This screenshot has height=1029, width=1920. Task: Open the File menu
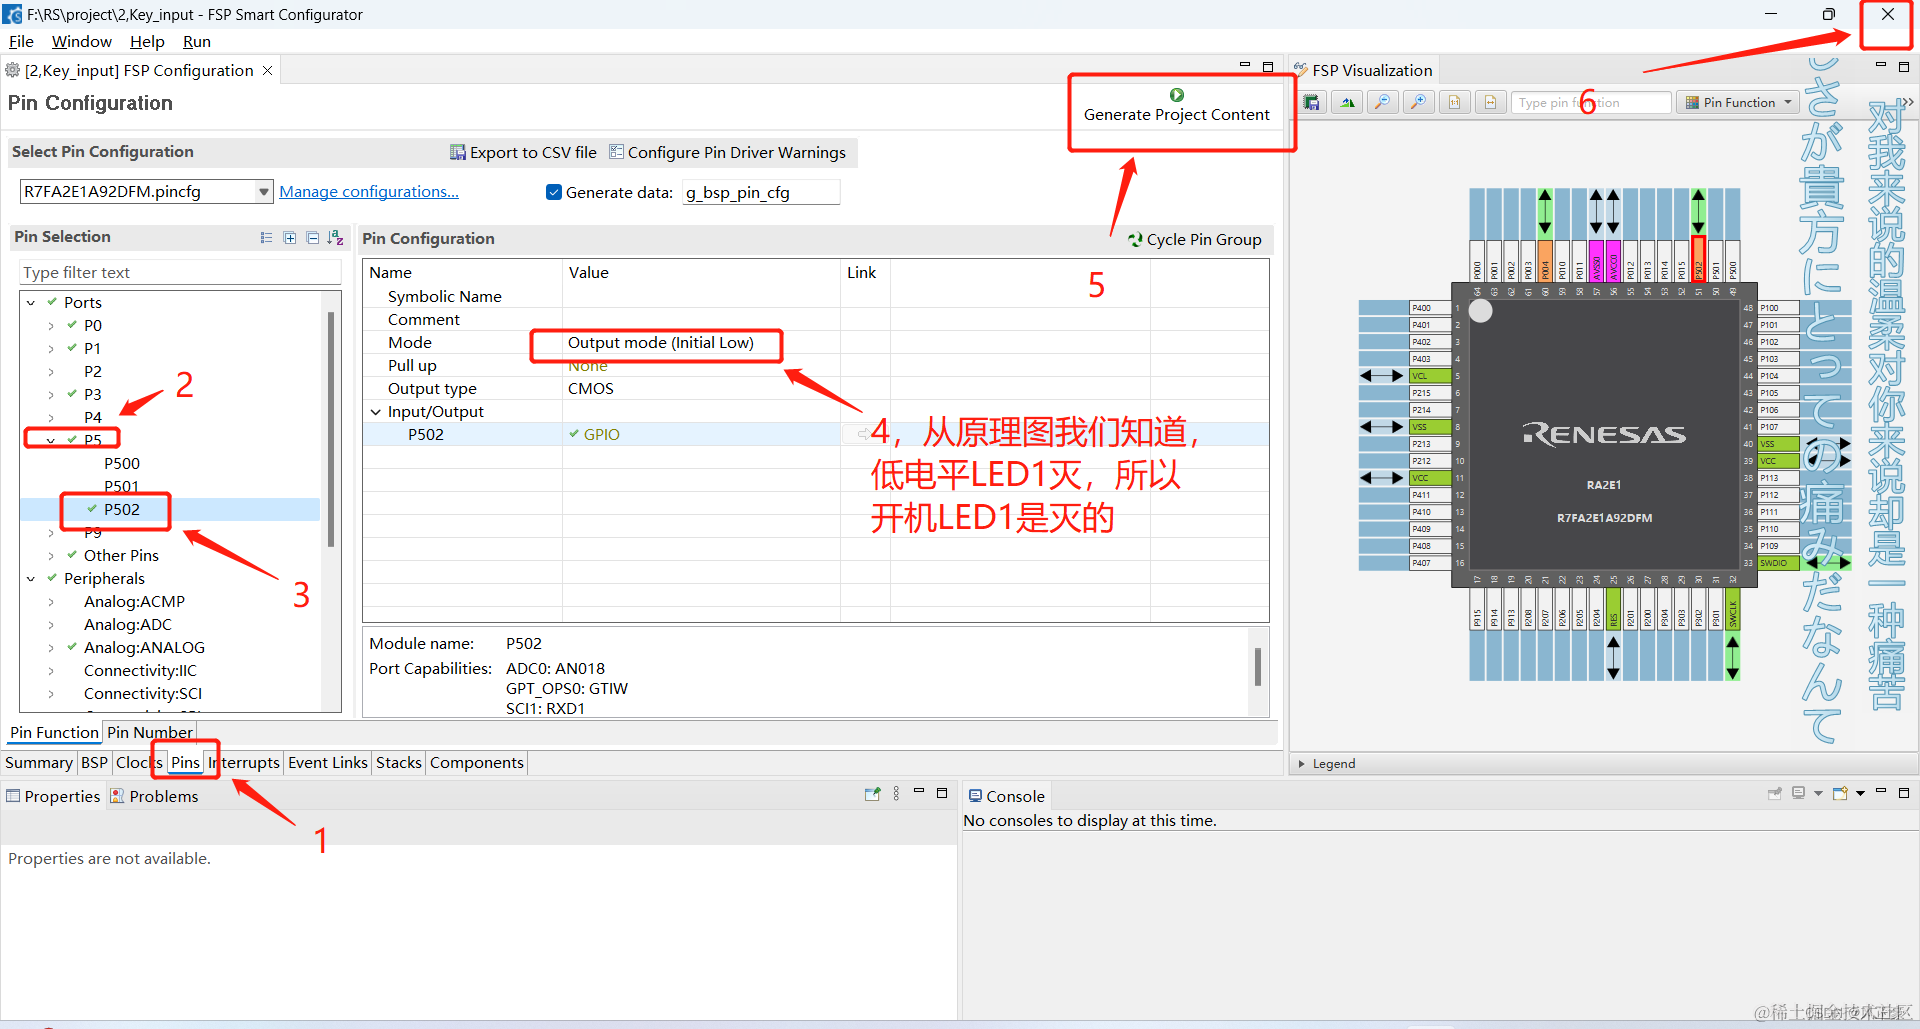tap(21, 41)
